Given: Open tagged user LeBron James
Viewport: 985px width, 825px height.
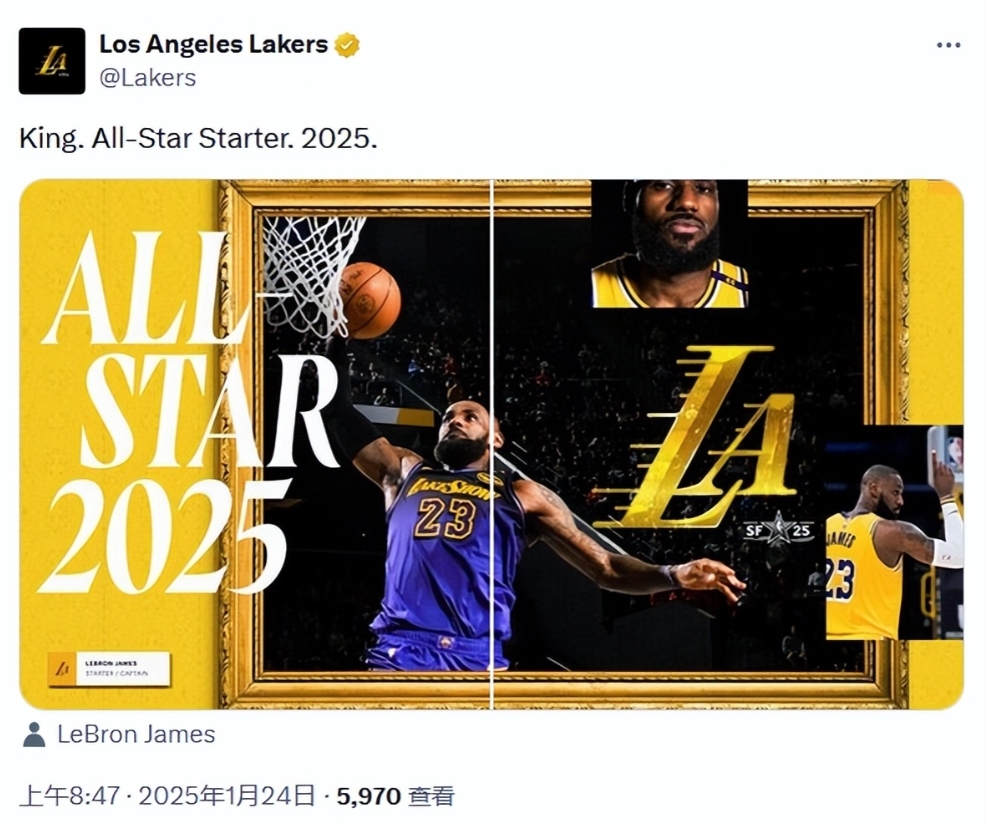Looking at the screenshot, I should 136,735.
